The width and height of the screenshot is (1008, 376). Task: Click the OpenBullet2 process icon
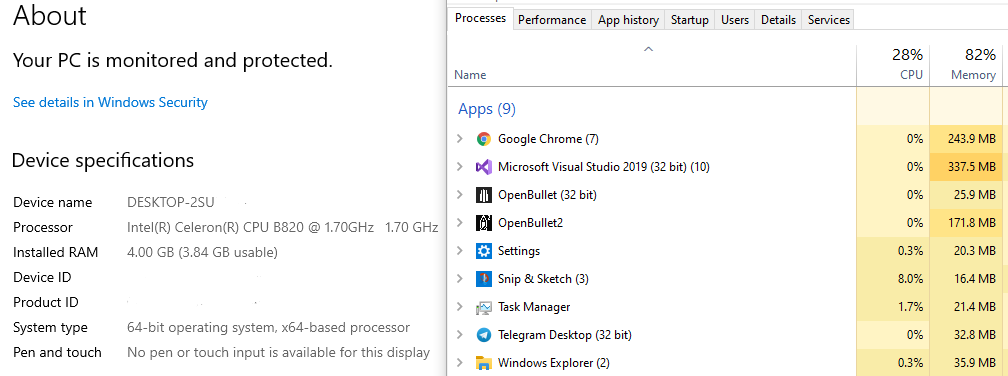point(483,223)
